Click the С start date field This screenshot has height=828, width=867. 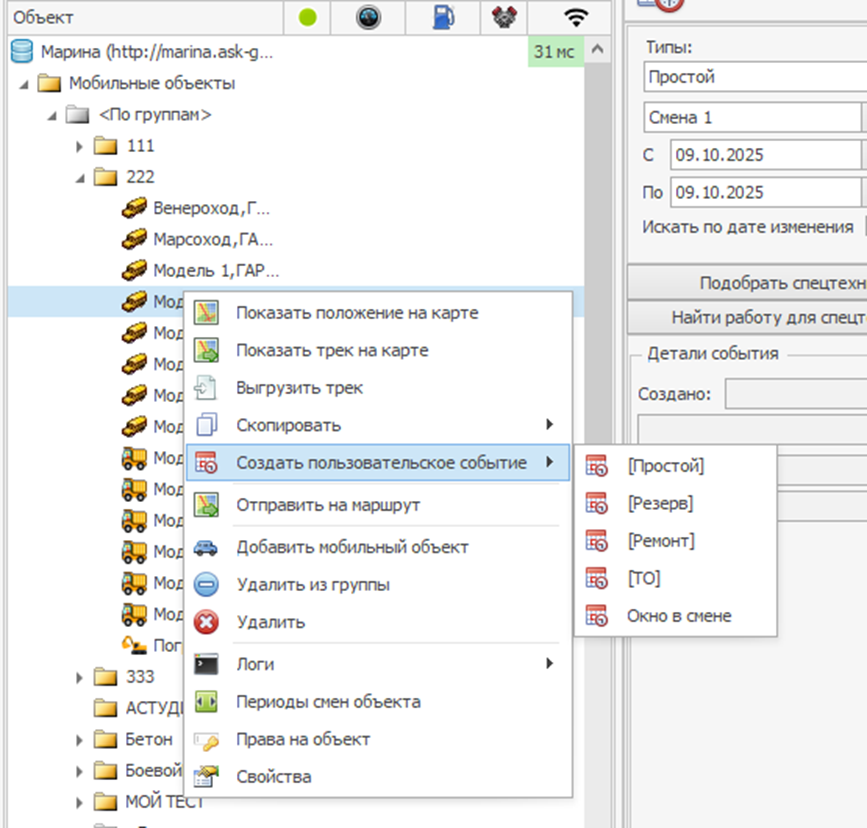pos(765,155)
